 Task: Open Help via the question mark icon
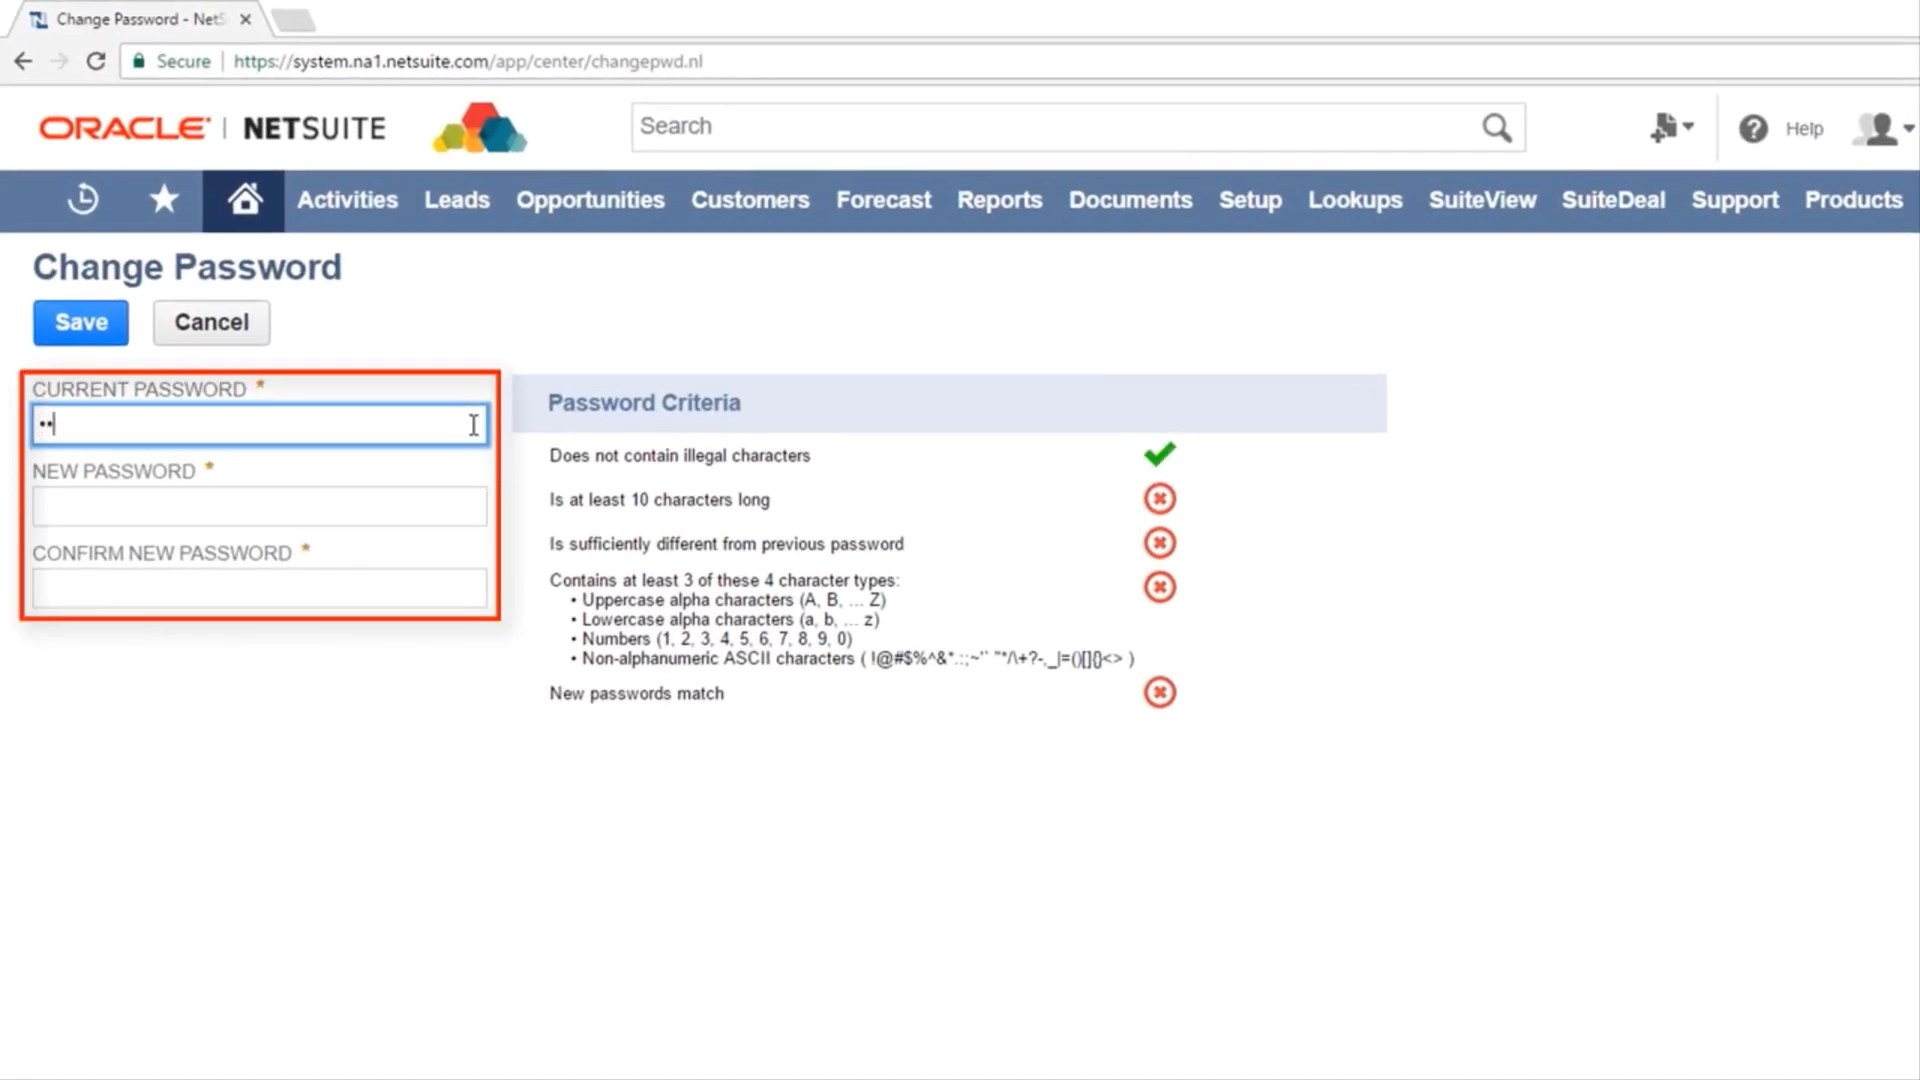click(1753, 128)
